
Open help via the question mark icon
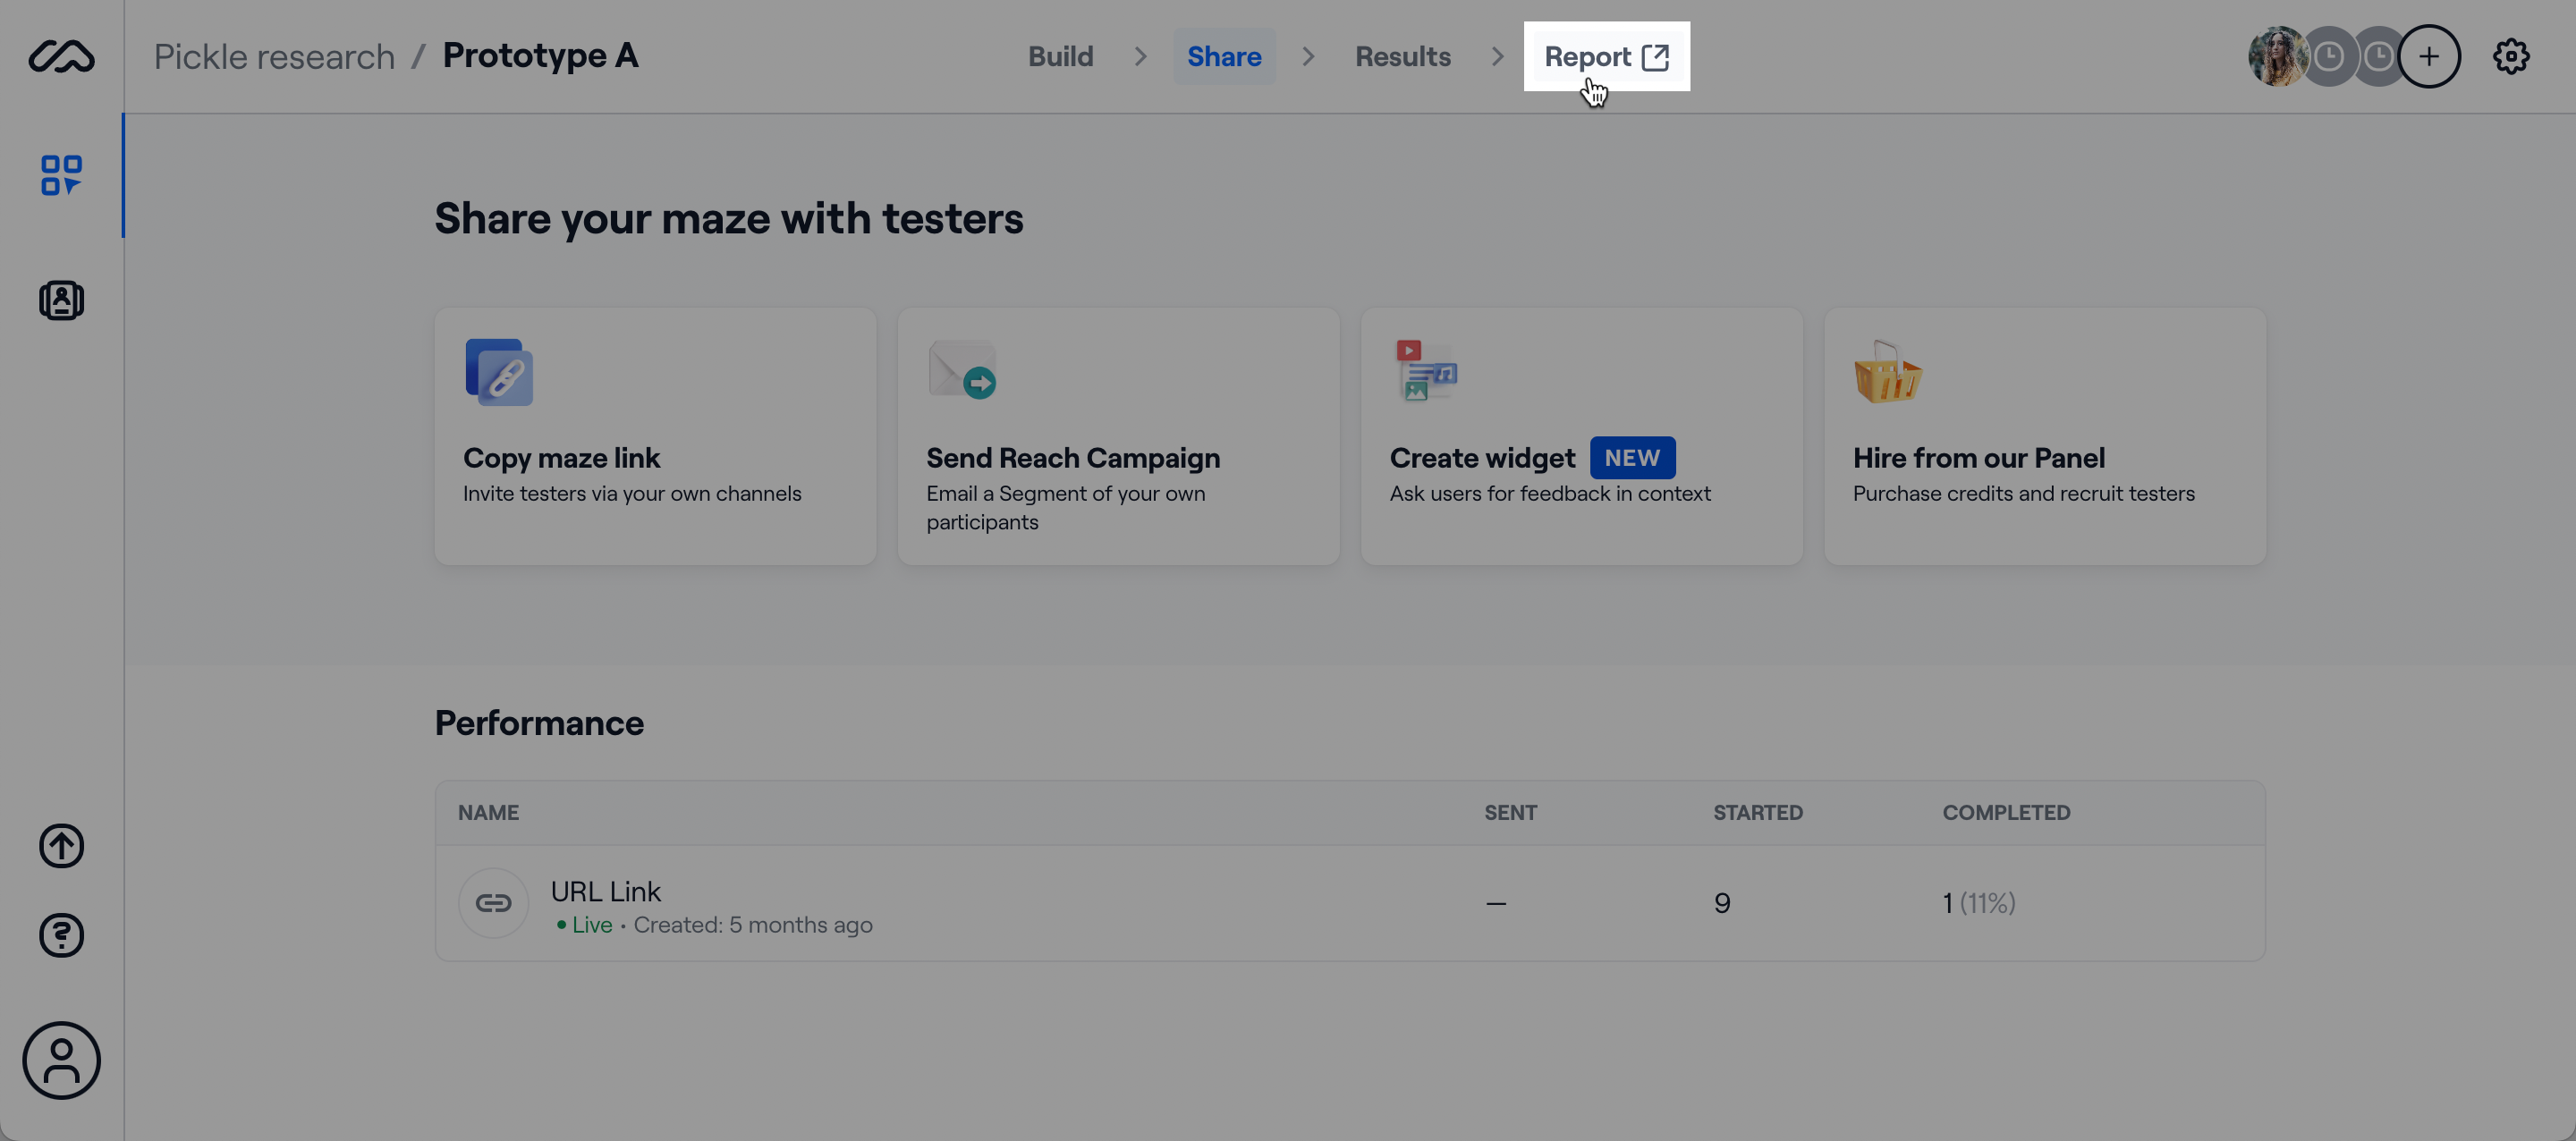[61, 936]
